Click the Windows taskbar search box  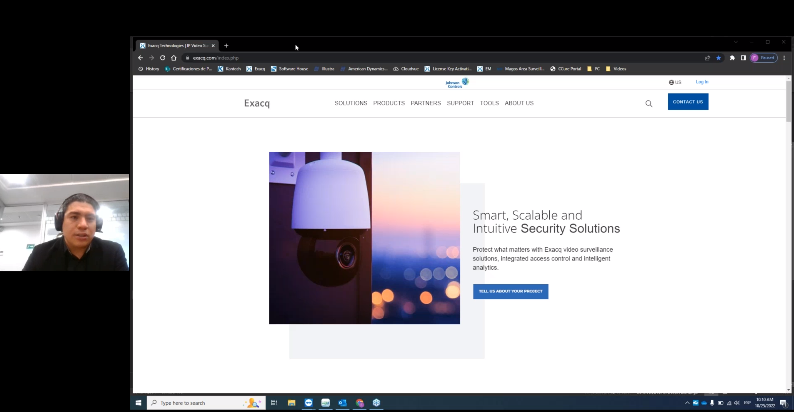200,402
